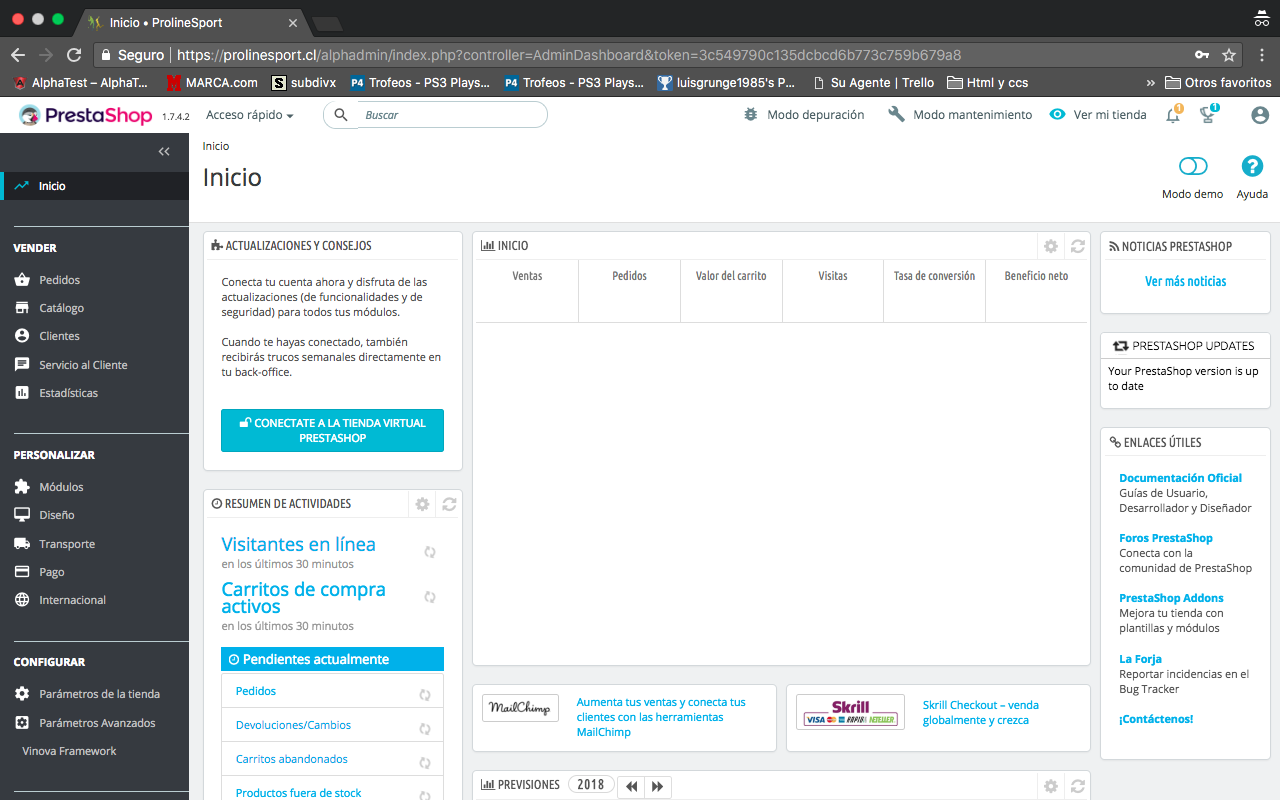Bookmark page with the star icon
The image size is (1280, 800).
[x=1229, y=55]
